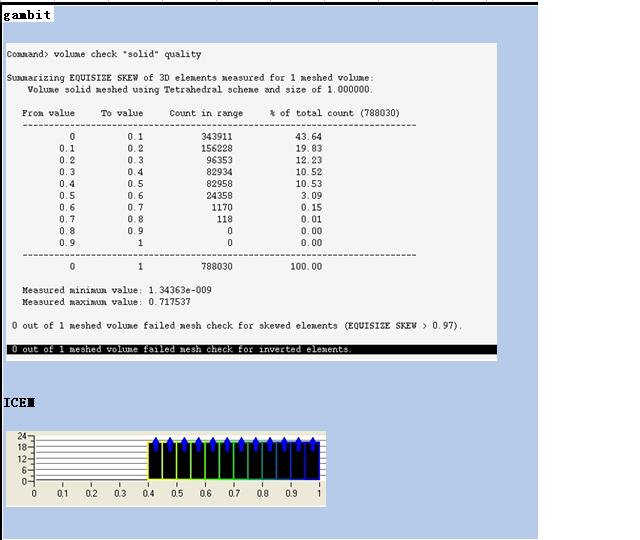Click the 24 label on histogram vertical axis
The image size is (640, 540).
point(20,437)
